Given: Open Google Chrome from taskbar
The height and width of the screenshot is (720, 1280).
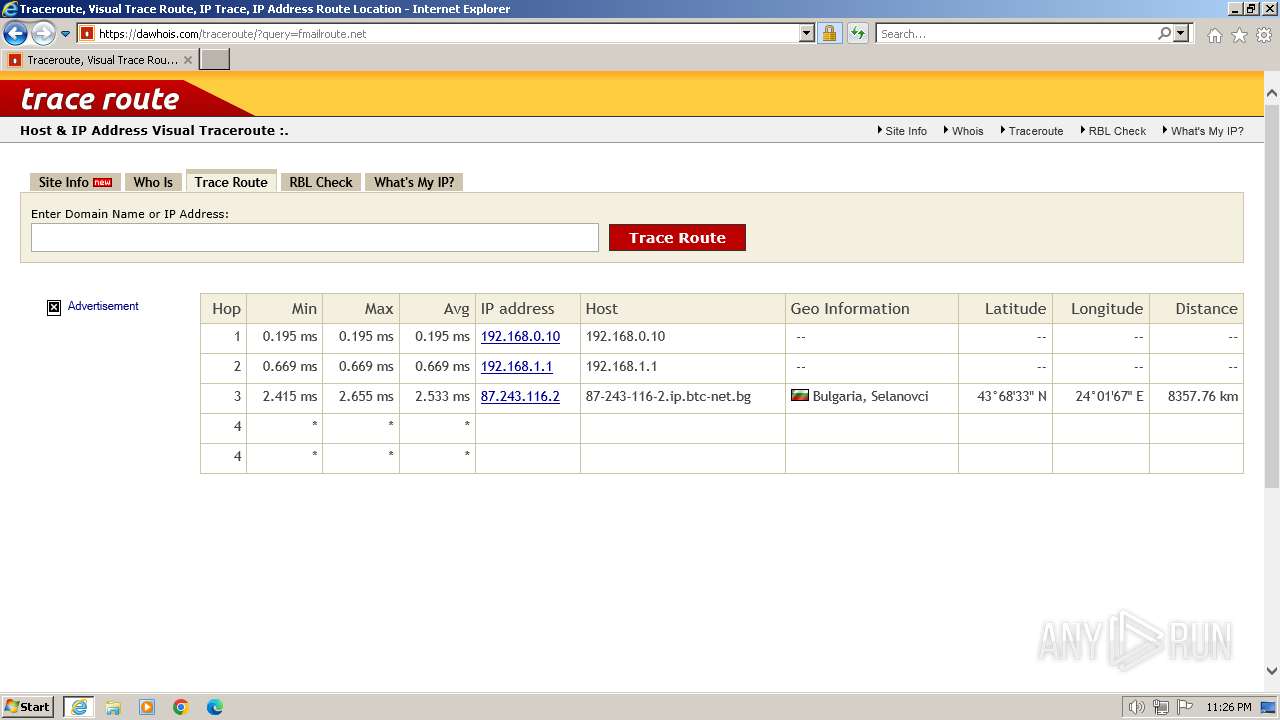Looking at the screenshot, I should [181, 707].
